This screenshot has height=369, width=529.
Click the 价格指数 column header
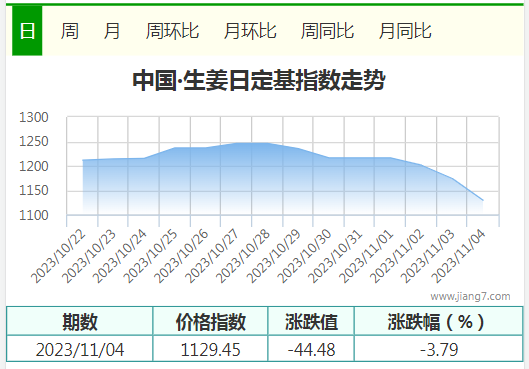210,321
